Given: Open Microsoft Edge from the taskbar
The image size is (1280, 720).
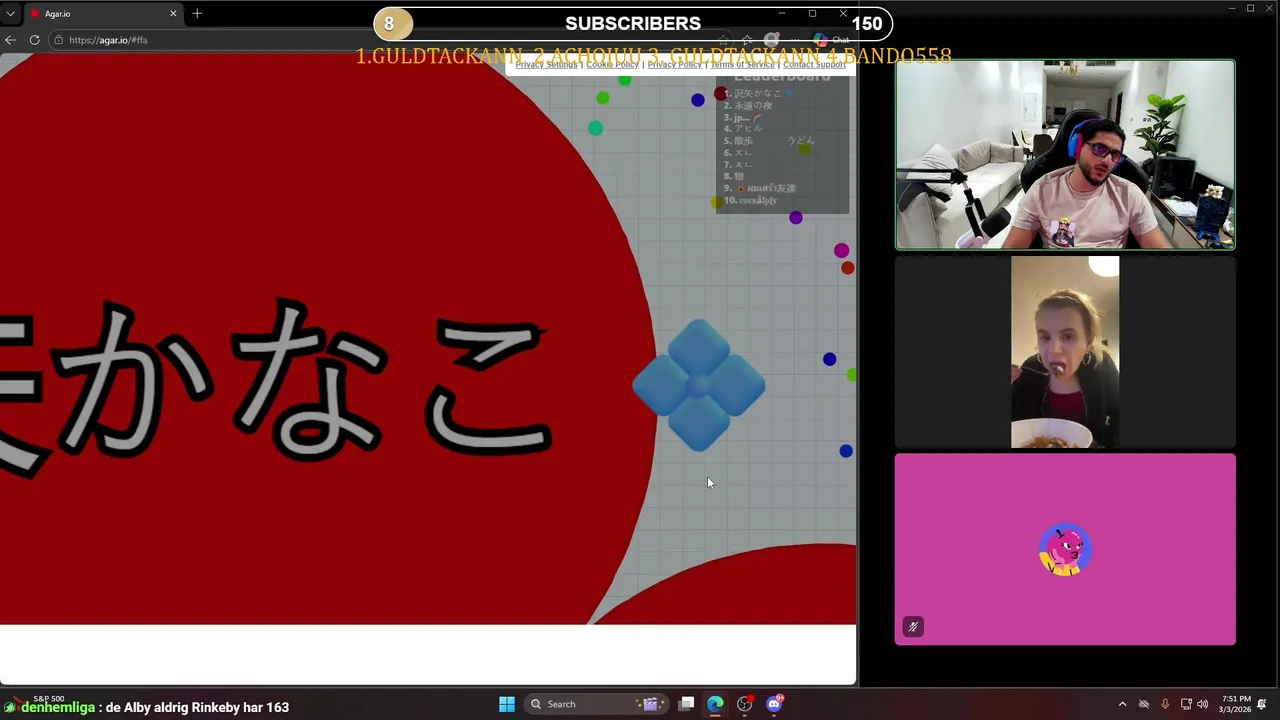Looking at the screenshot, I should [715, 704].
